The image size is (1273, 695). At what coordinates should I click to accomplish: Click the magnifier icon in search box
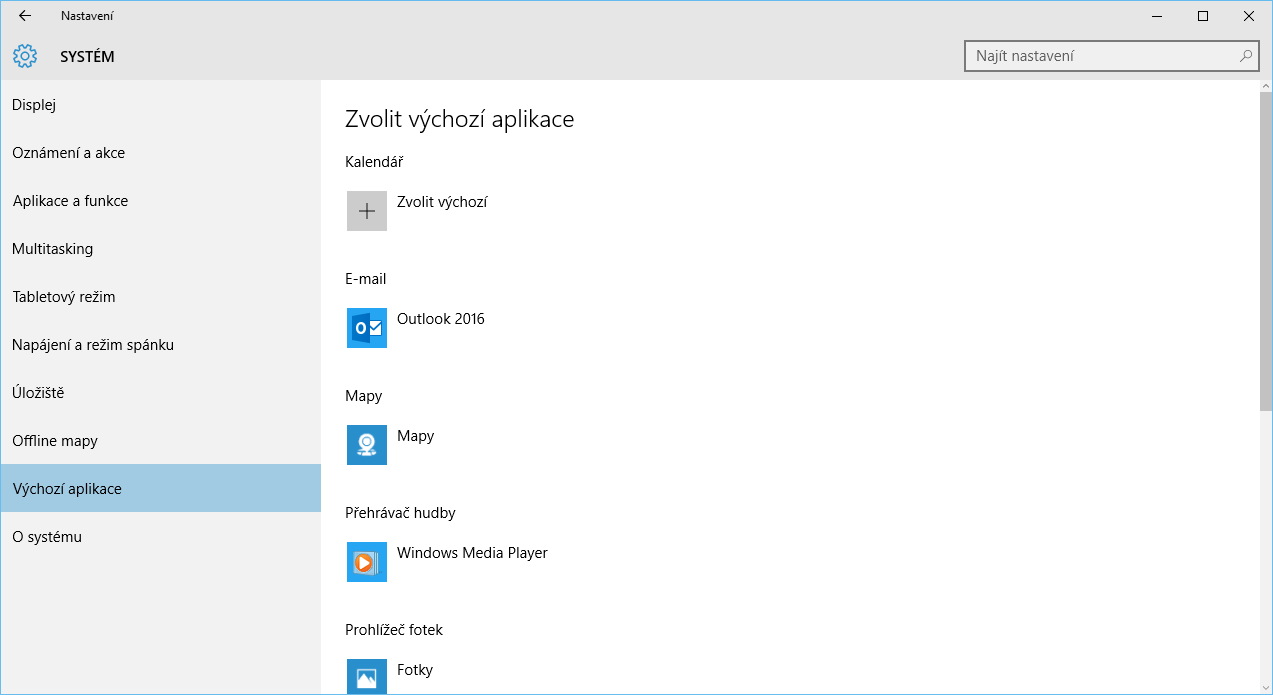[x=1245, y=57]
